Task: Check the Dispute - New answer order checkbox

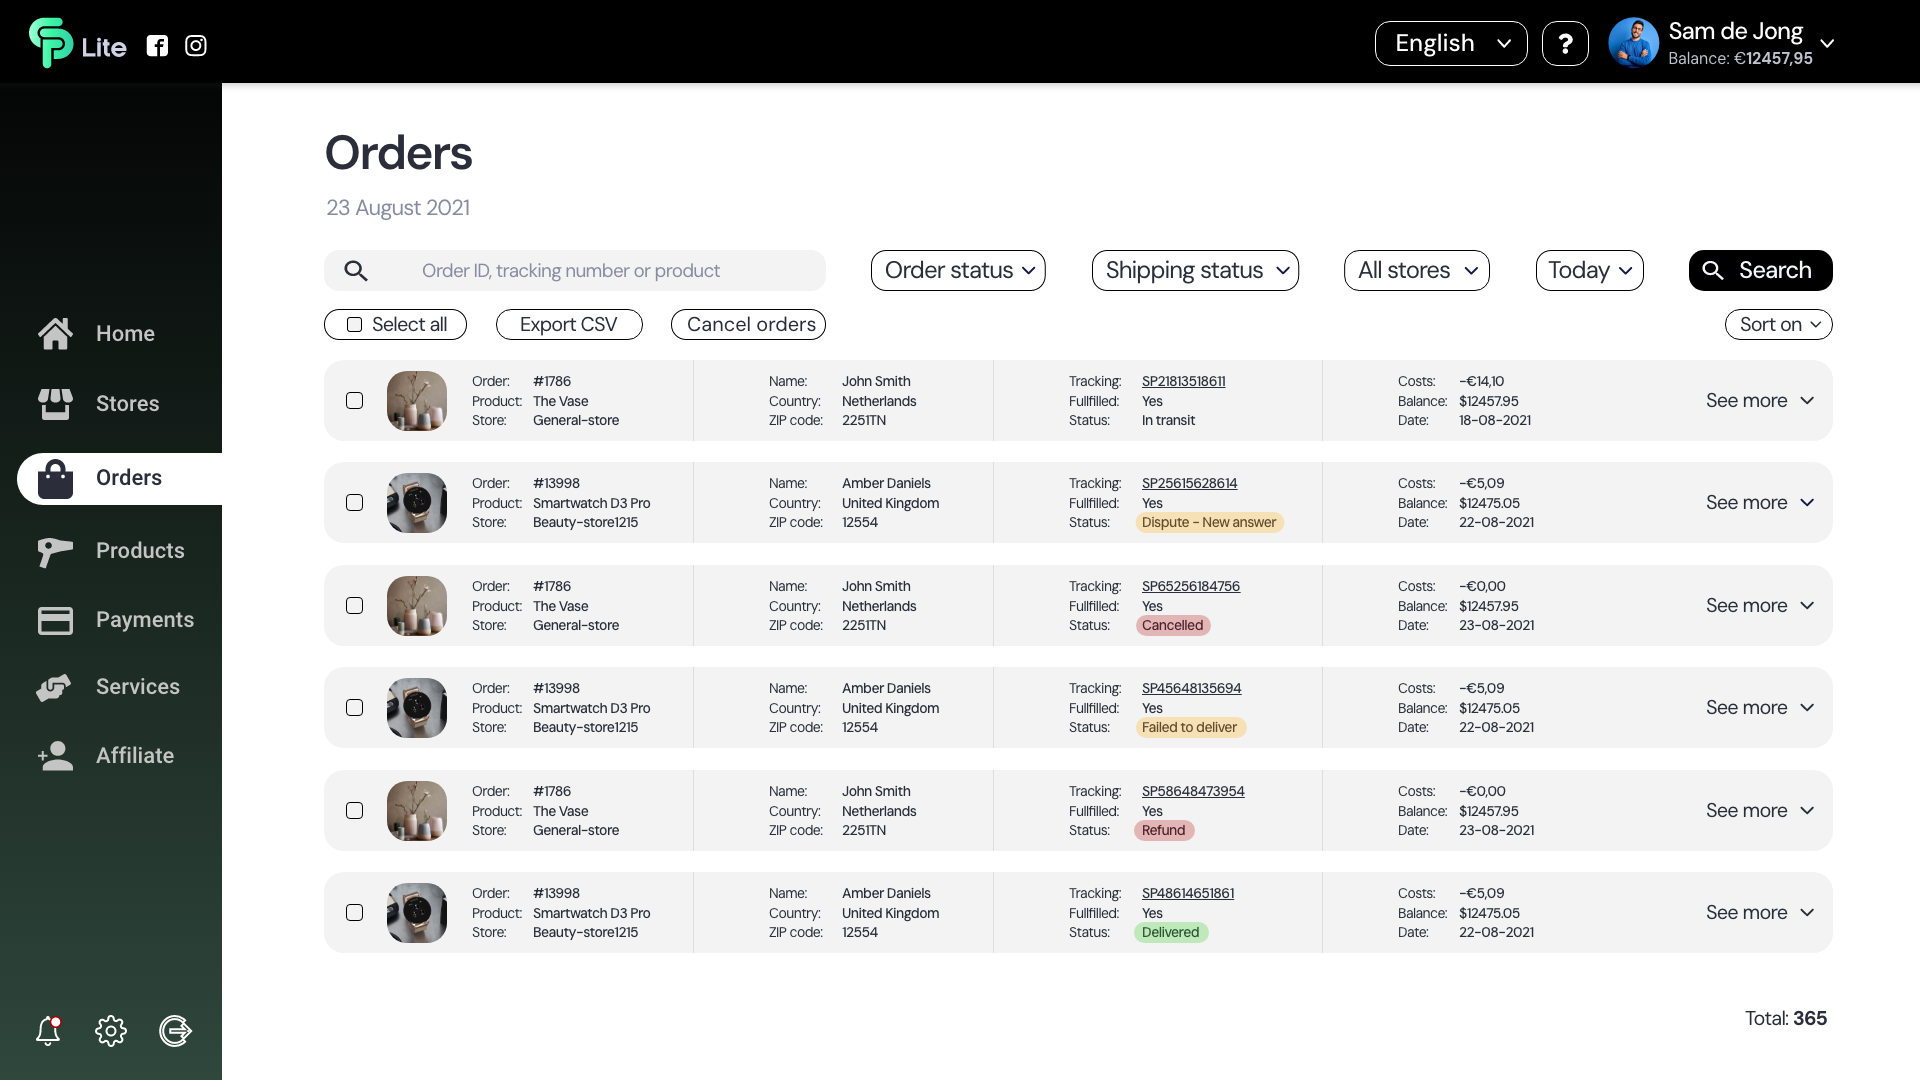Action: pos(354,503)
